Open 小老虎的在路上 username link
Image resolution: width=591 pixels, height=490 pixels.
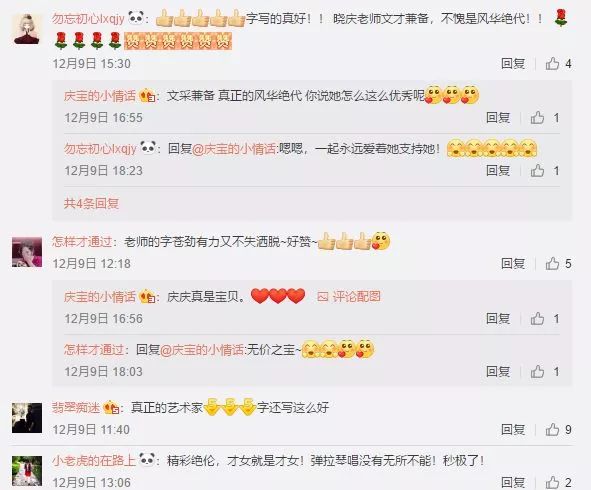(94, 460)
